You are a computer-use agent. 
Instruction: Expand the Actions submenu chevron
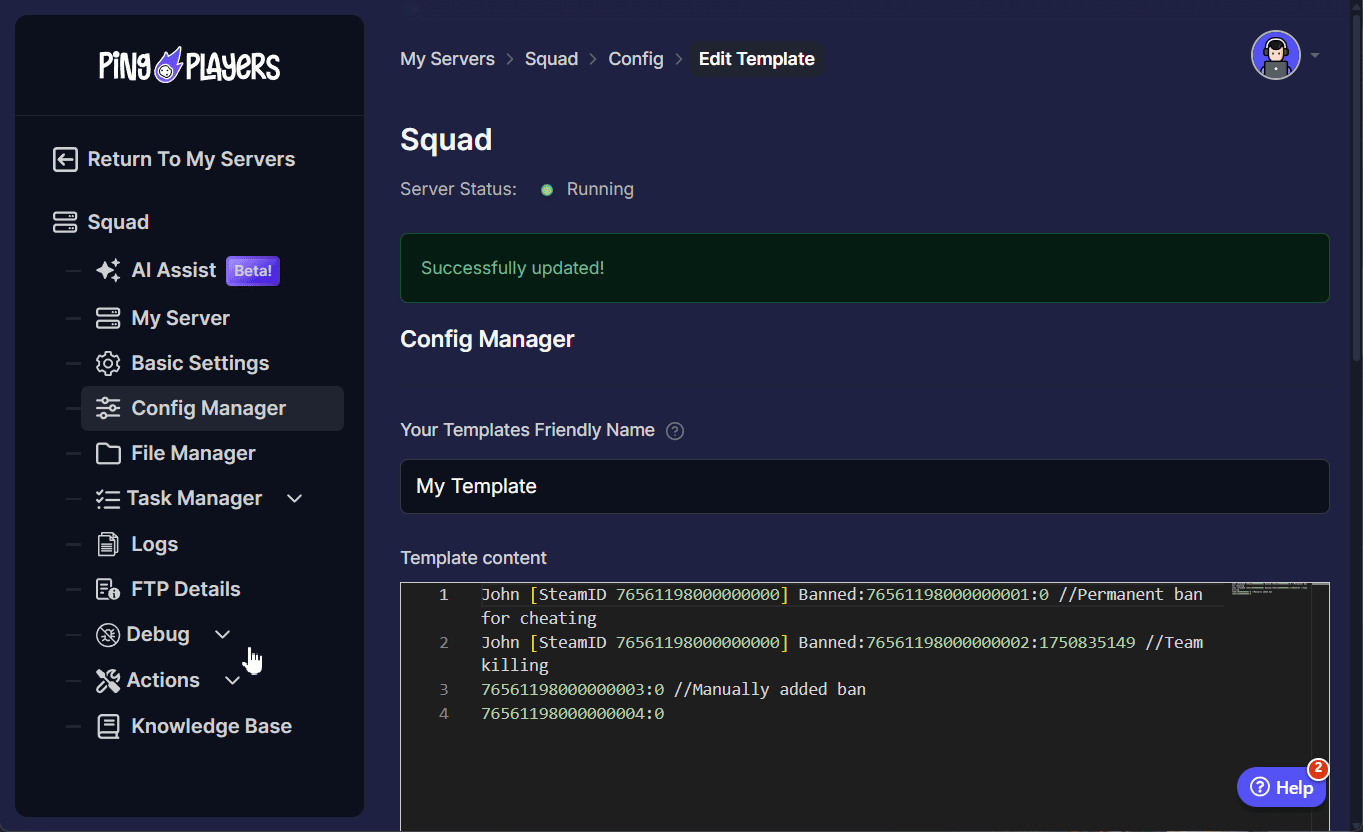233,680
